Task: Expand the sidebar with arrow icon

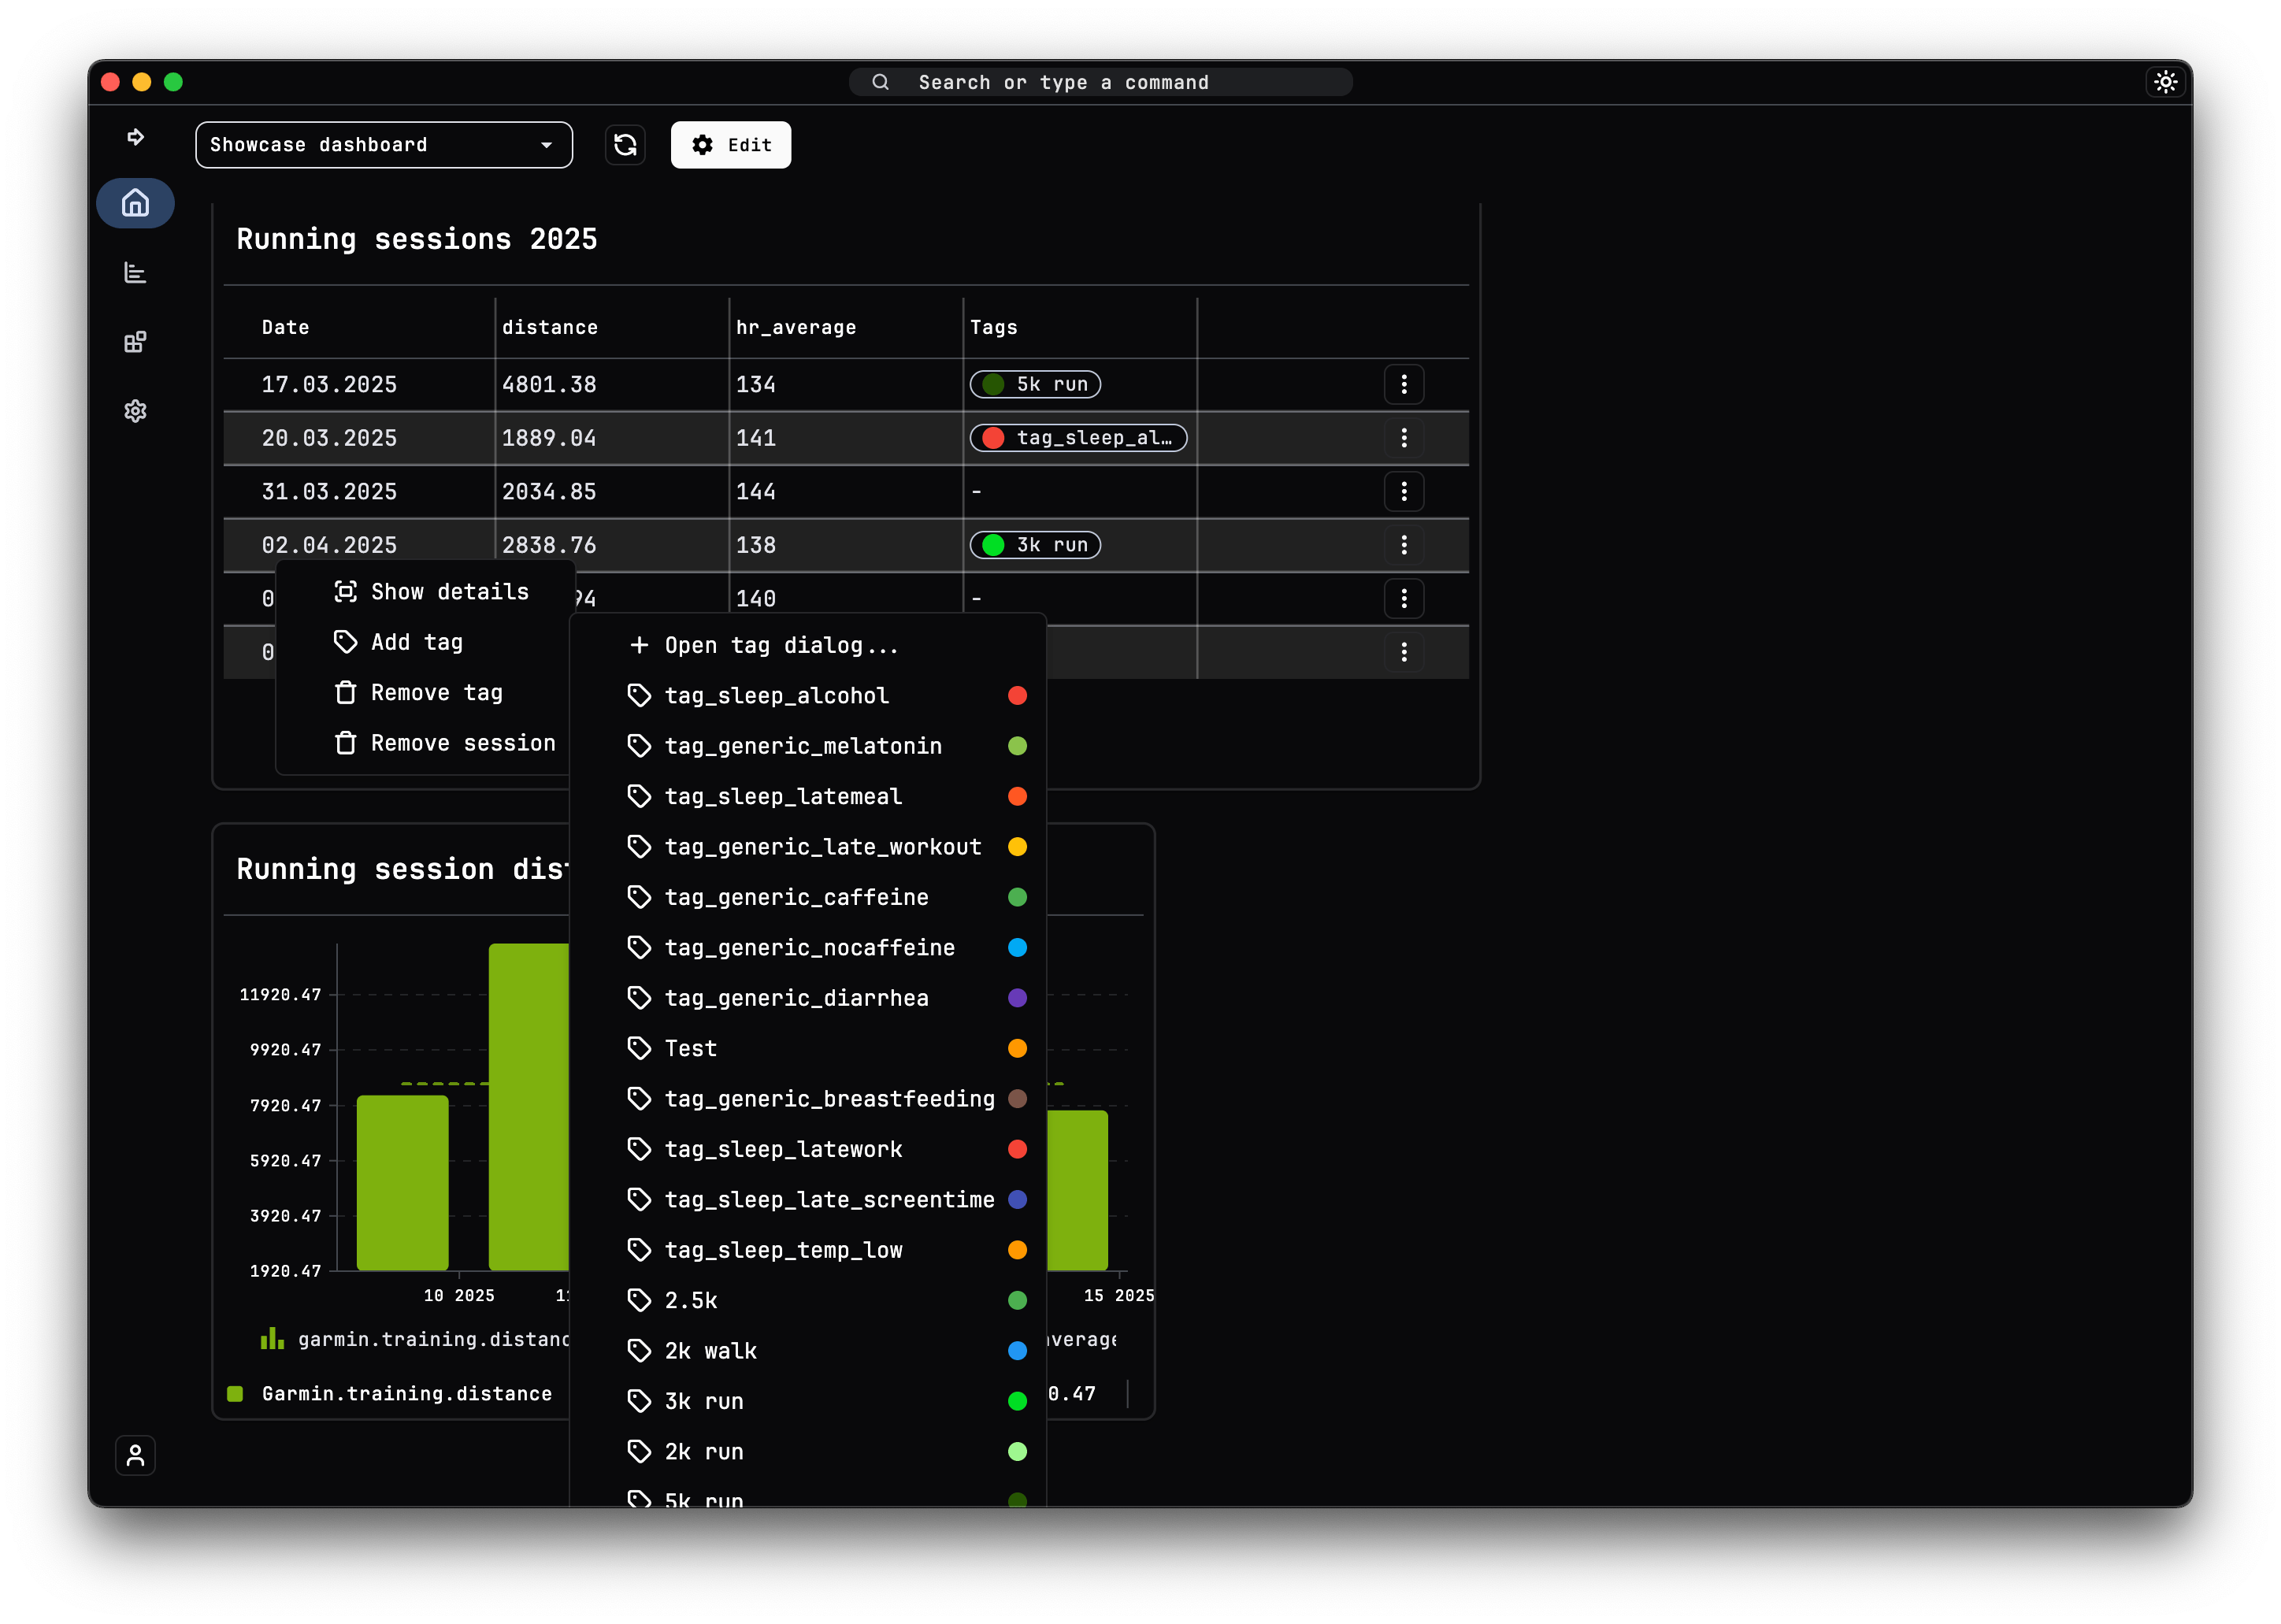Action: tap(135, 137)
